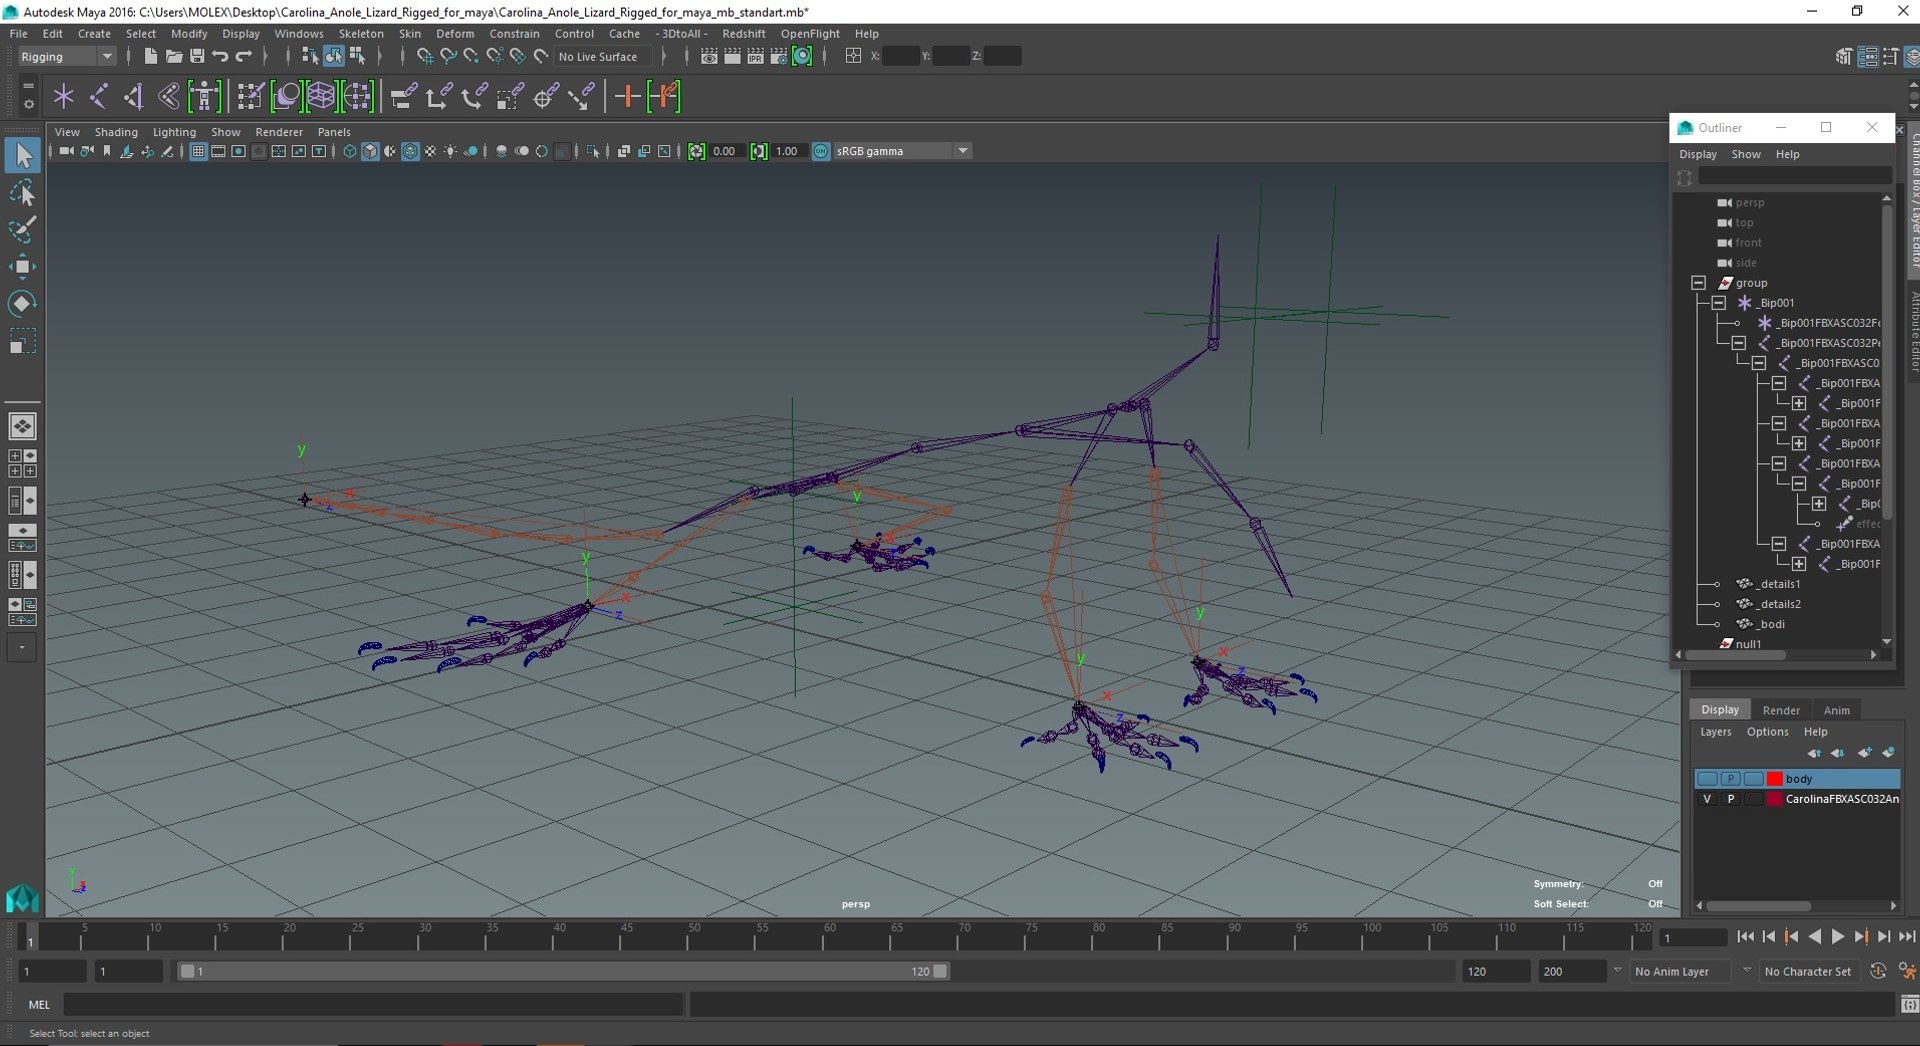
Task: Click the play forwards button
Action: (1838, 937)
